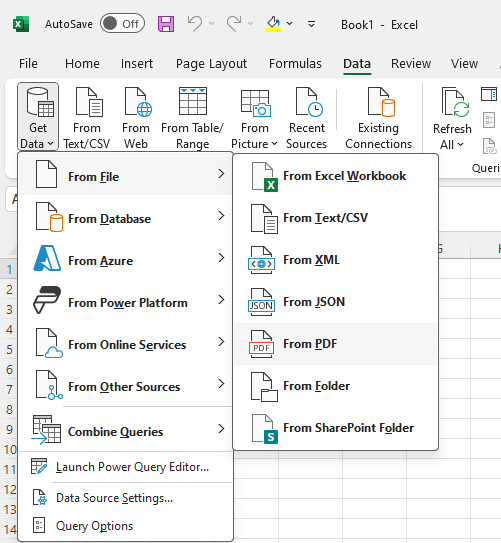Click the Get Data ribbon button

click(38, 116)
